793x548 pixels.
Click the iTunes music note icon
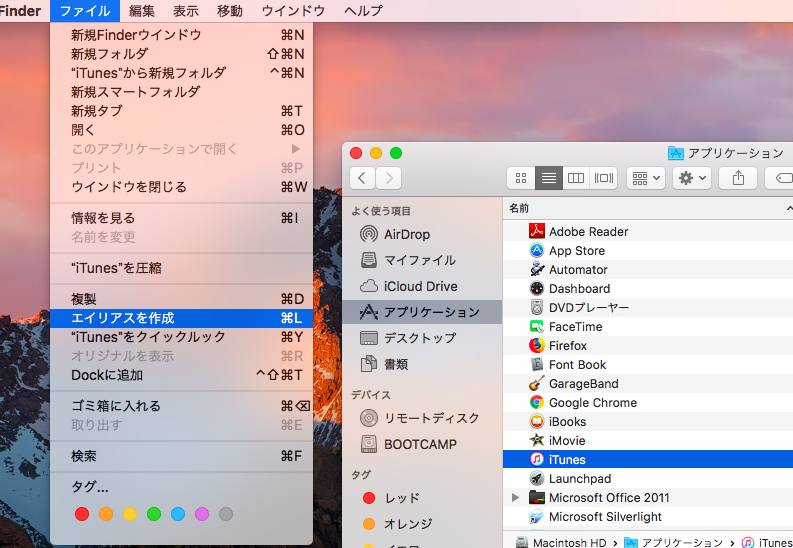pos(537,460)
